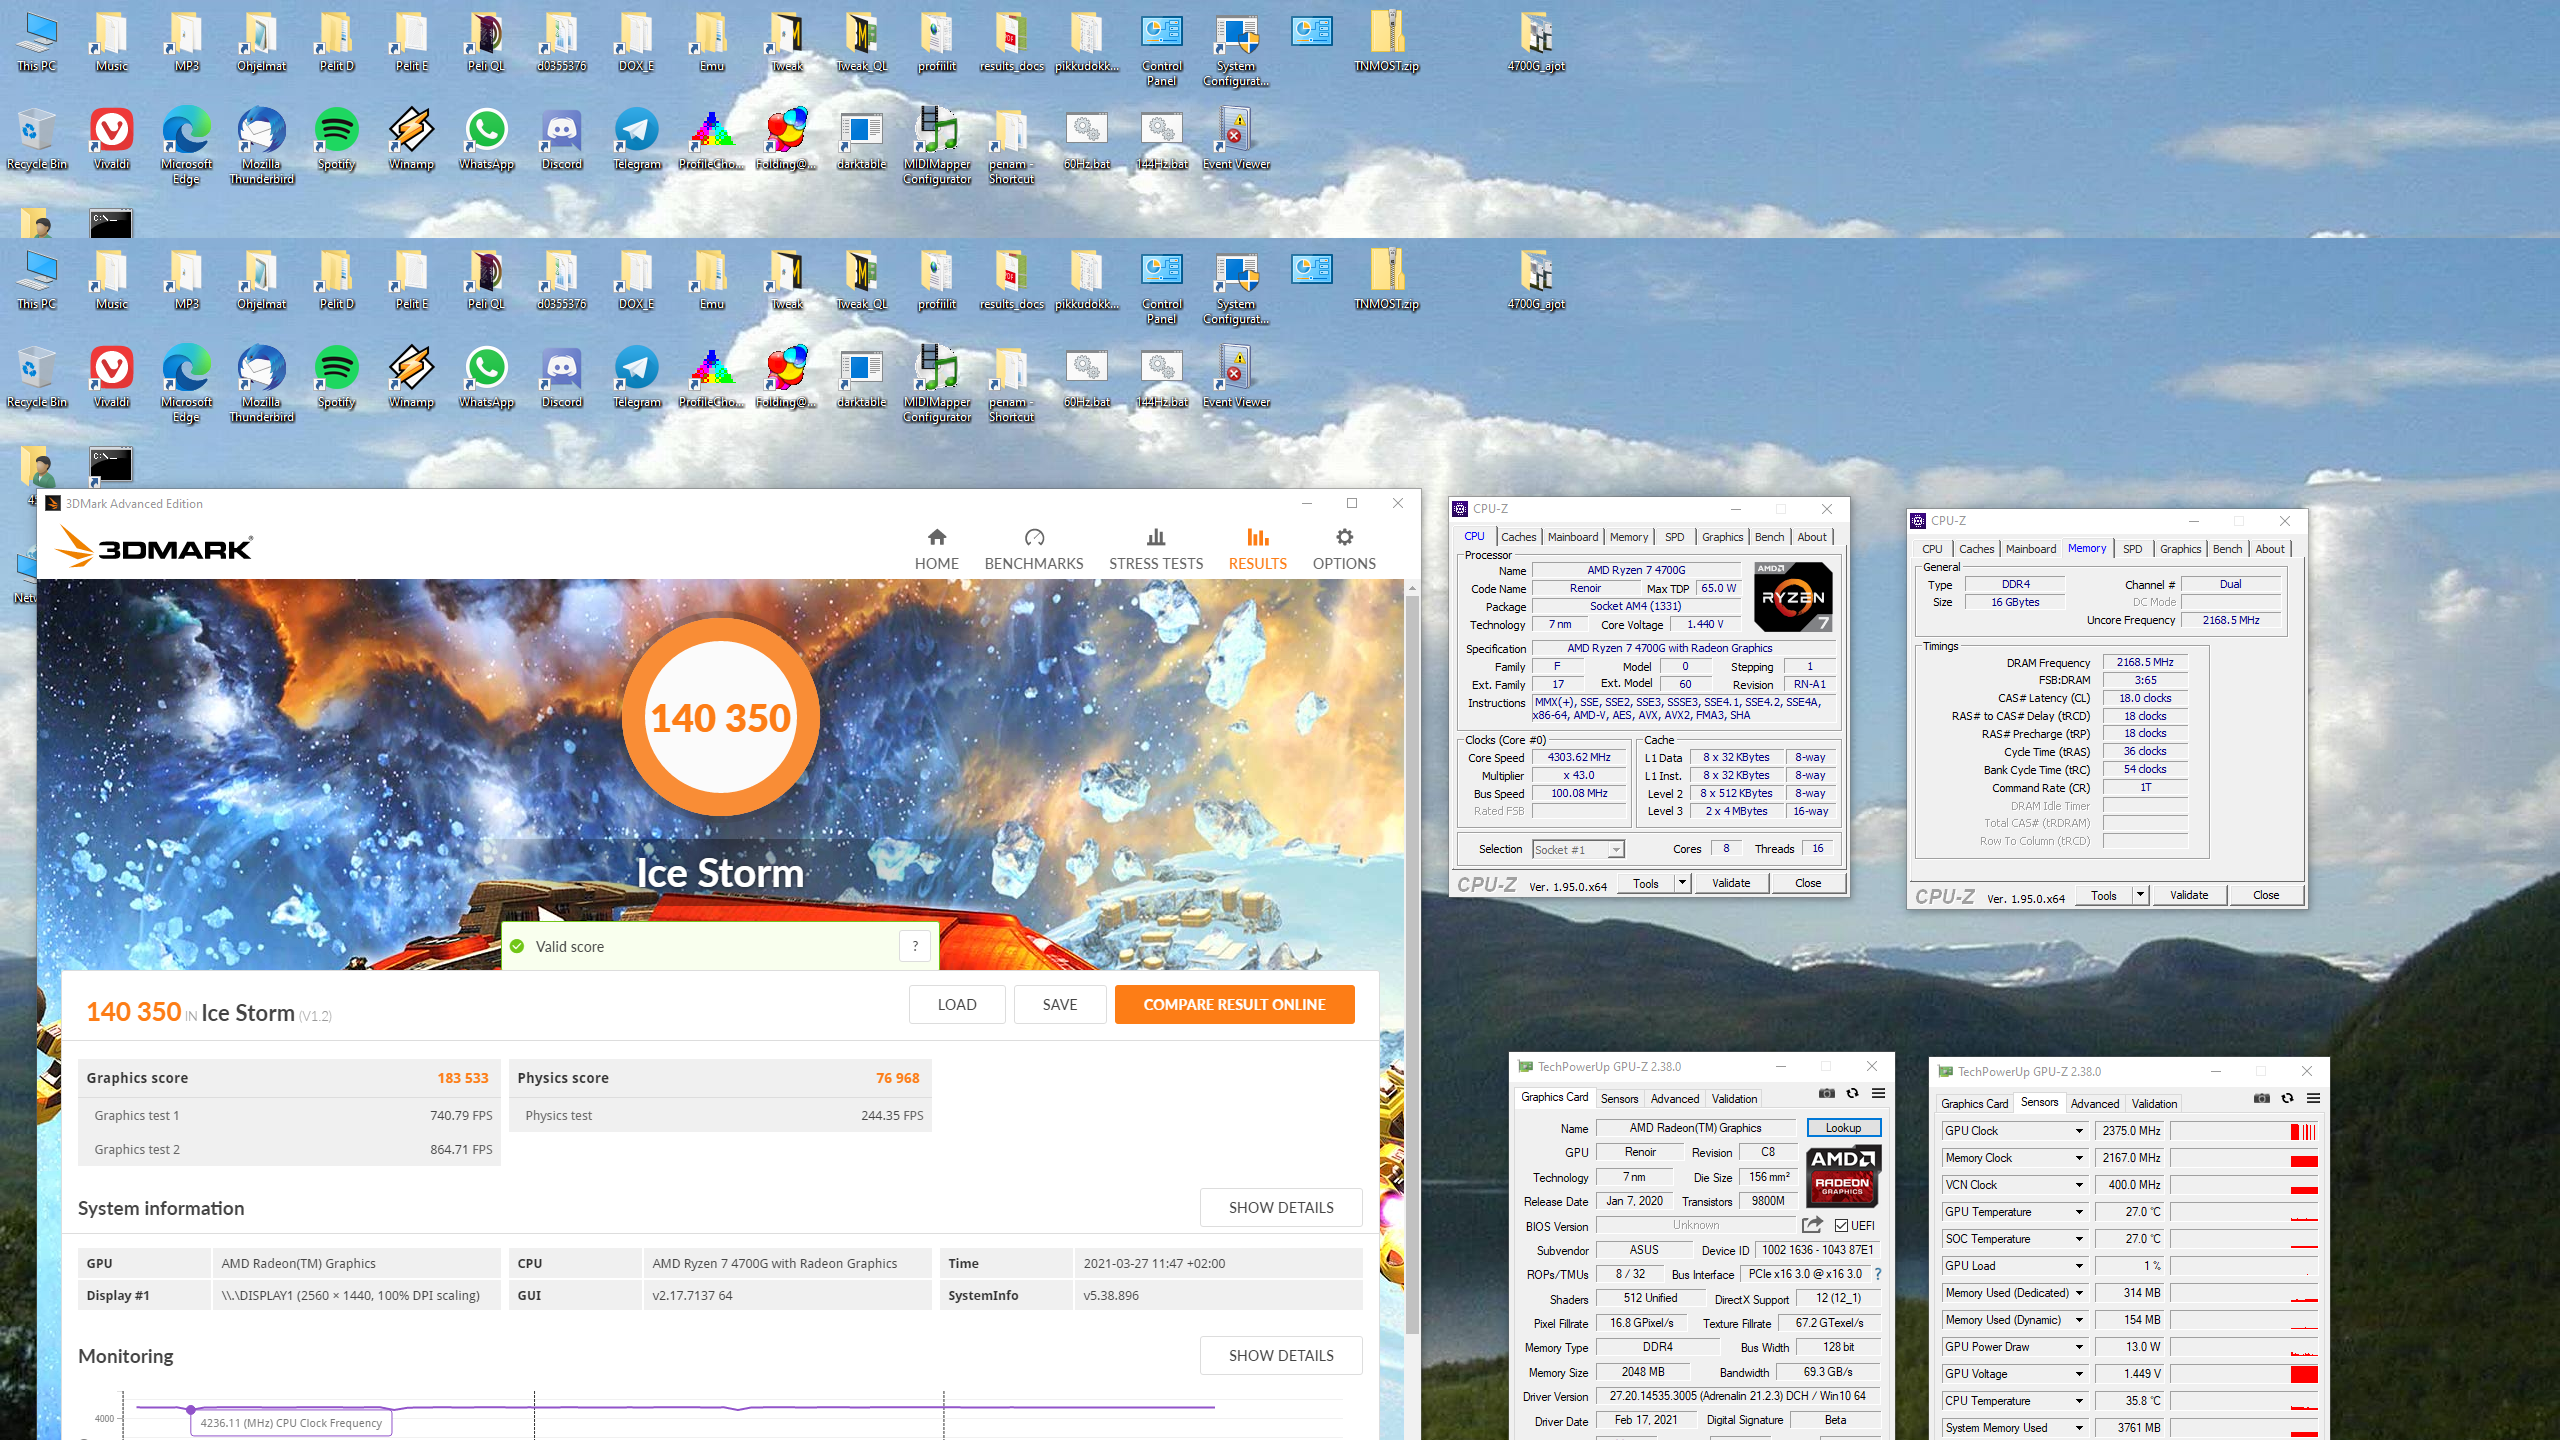Open Advanced tab in GPU-Z Graphics Card window
The image size is (2560, 1440).
pyautogui.click(x=1674, y=1098)
